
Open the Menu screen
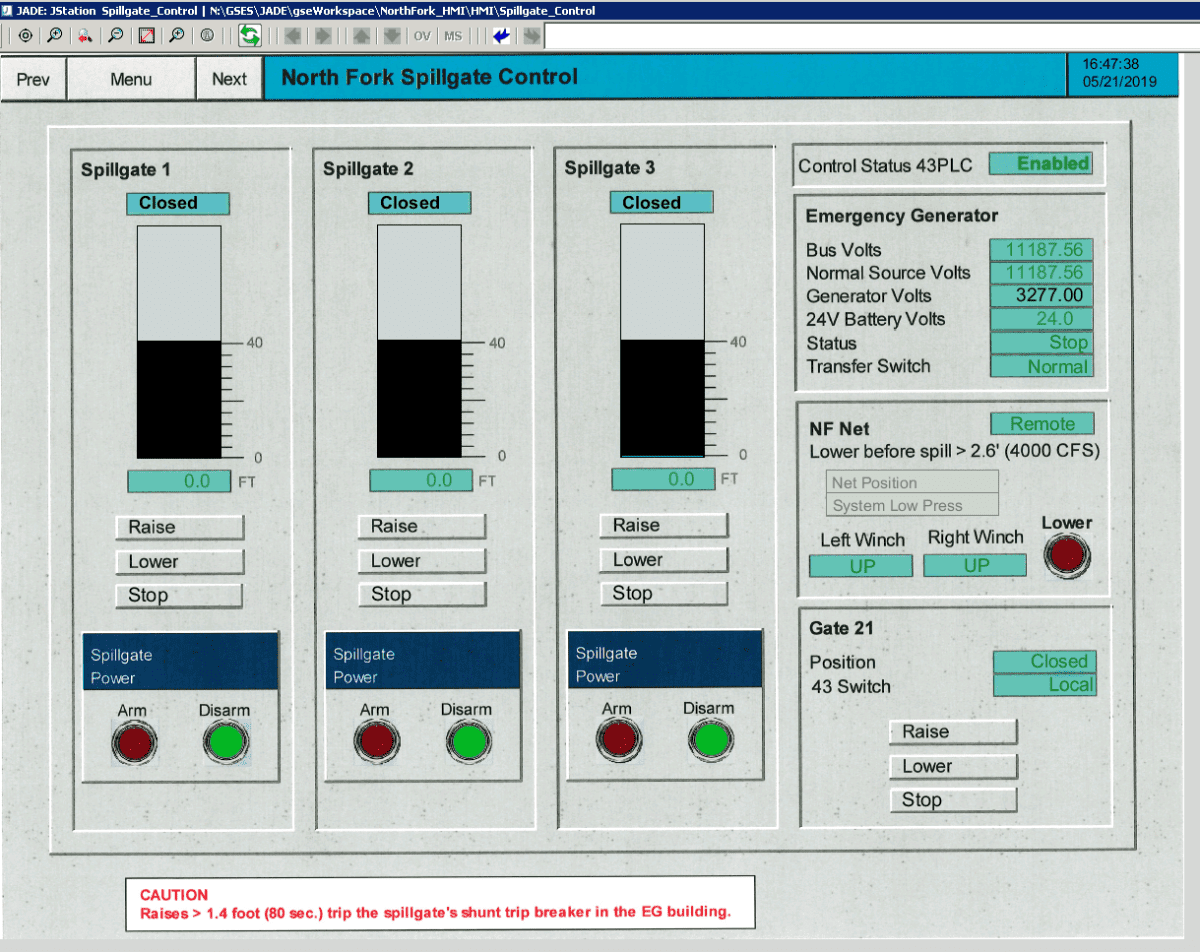tap(131, 79)
